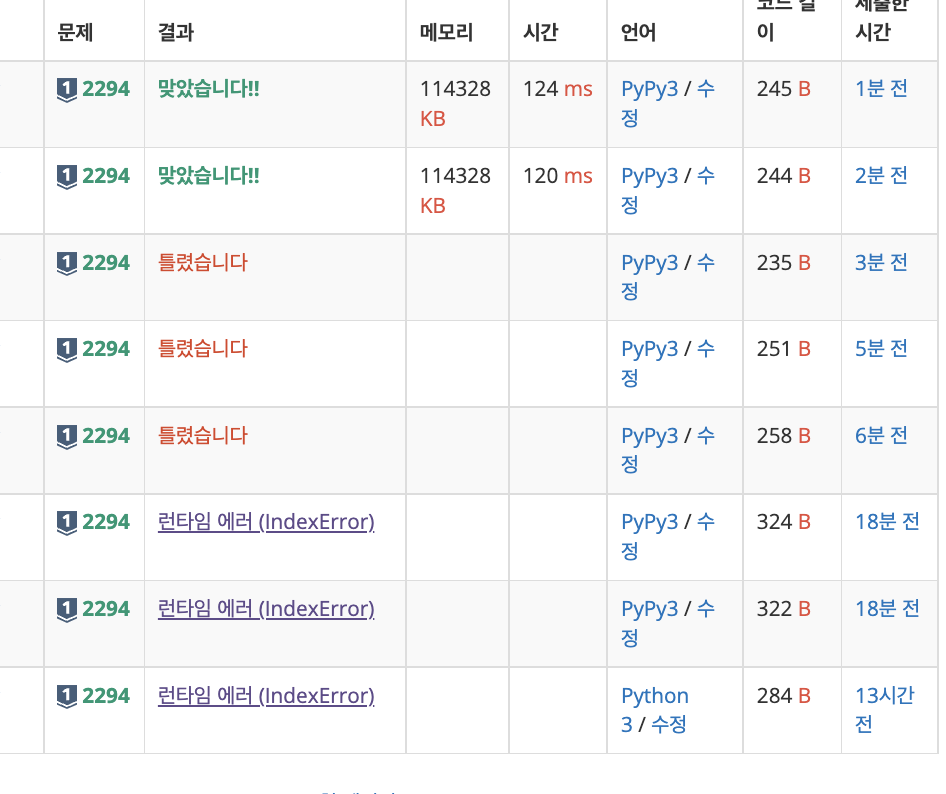This screenshot has width=946, height=794.
Task: View PyPy3 source of the 245 B submission
Action: pos(650,89)
